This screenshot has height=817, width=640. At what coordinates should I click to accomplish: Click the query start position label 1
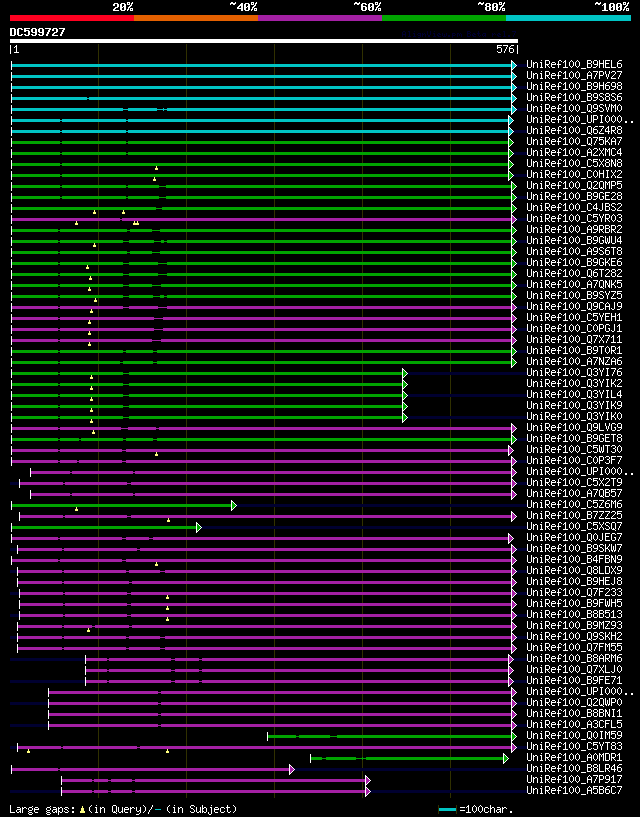coord(16,49)
